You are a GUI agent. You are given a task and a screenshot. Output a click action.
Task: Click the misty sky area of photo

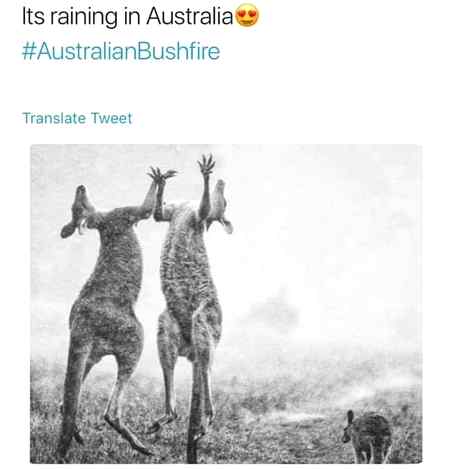coord(317,217)
